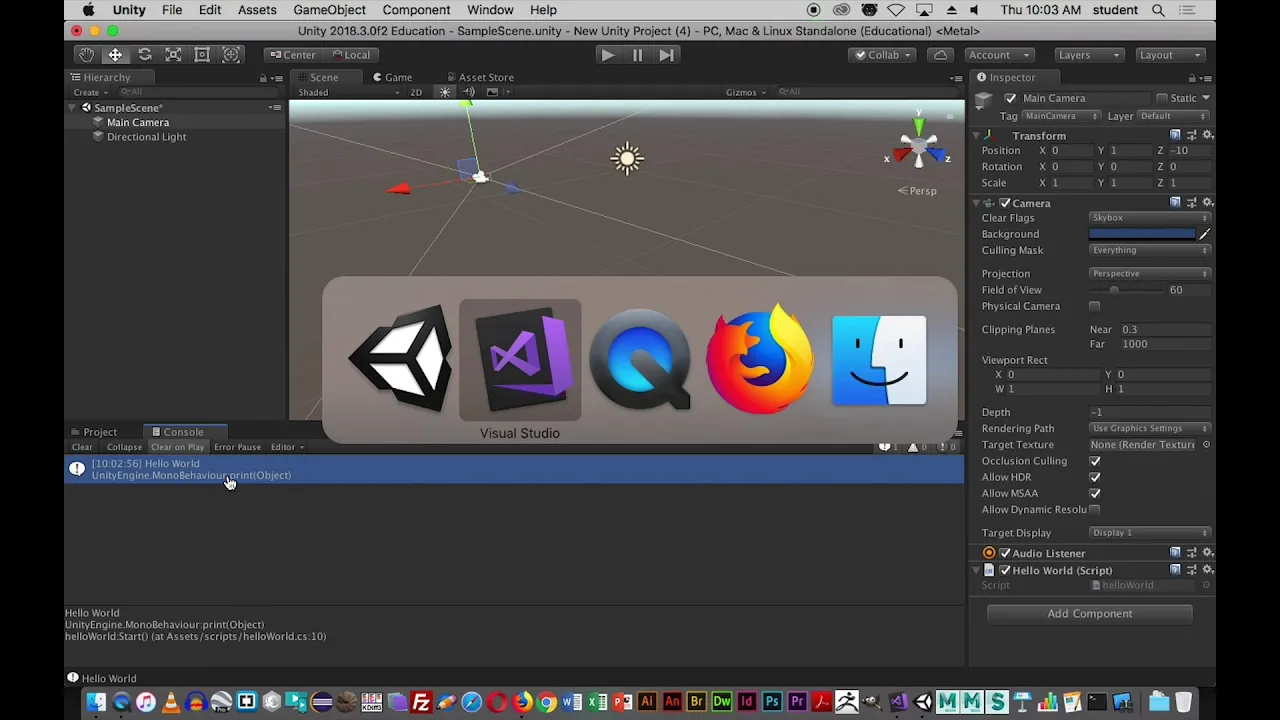Open Transform component help icon
This screenshot has height=720, width=1280.
click(x=1175, y=135)
